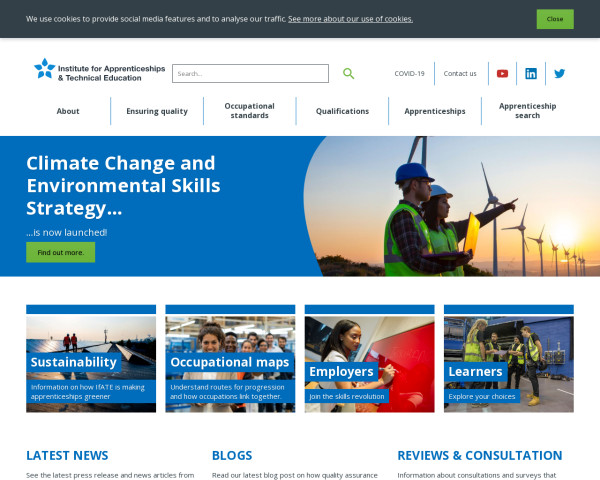Image resolution: width=600 pixels, height=480 pixels.
Task: Click the Institute for Apprenticeships logo
Action: pyautogui.click(x=100, y=70)
